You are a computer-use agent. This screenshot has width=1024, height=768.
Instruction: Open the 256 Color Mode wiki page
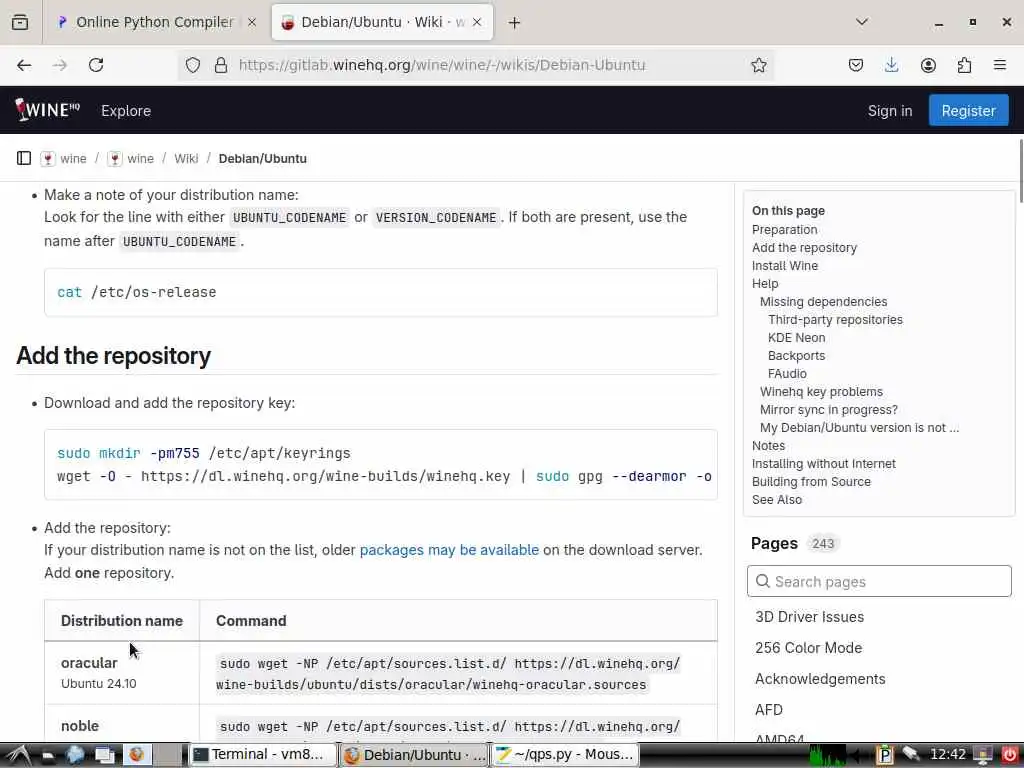click(x=808, y=648)
